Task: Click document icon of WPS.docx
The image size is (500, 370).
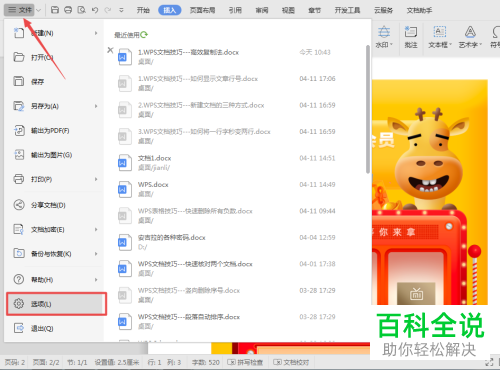Action: (125, 189)
